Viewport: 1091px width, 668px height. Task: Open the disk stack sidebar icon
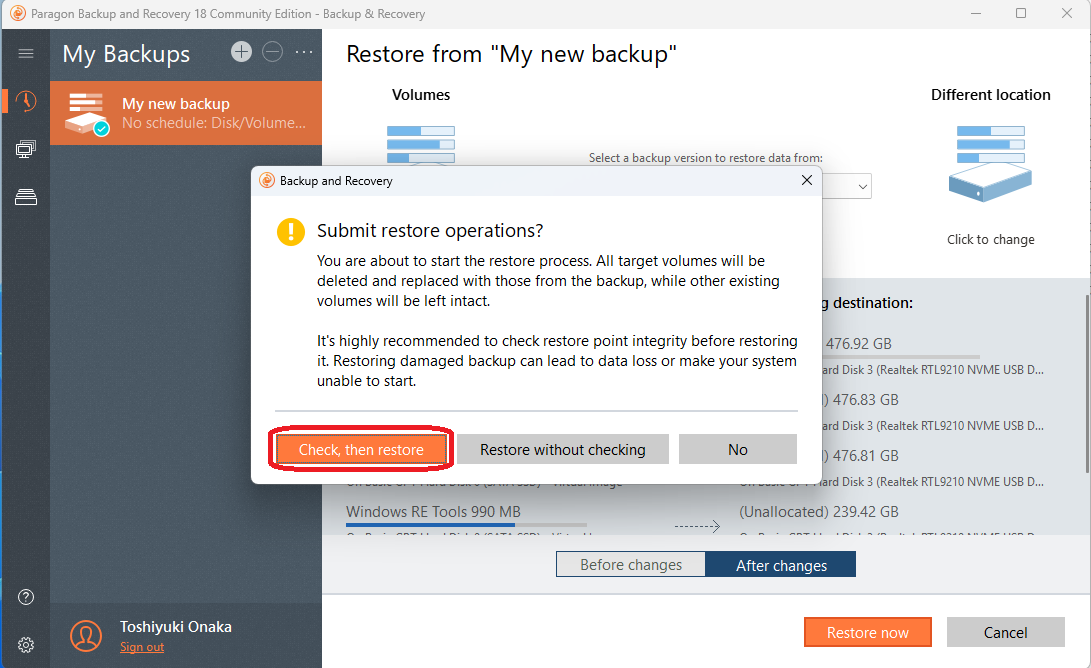pos(26,197)
